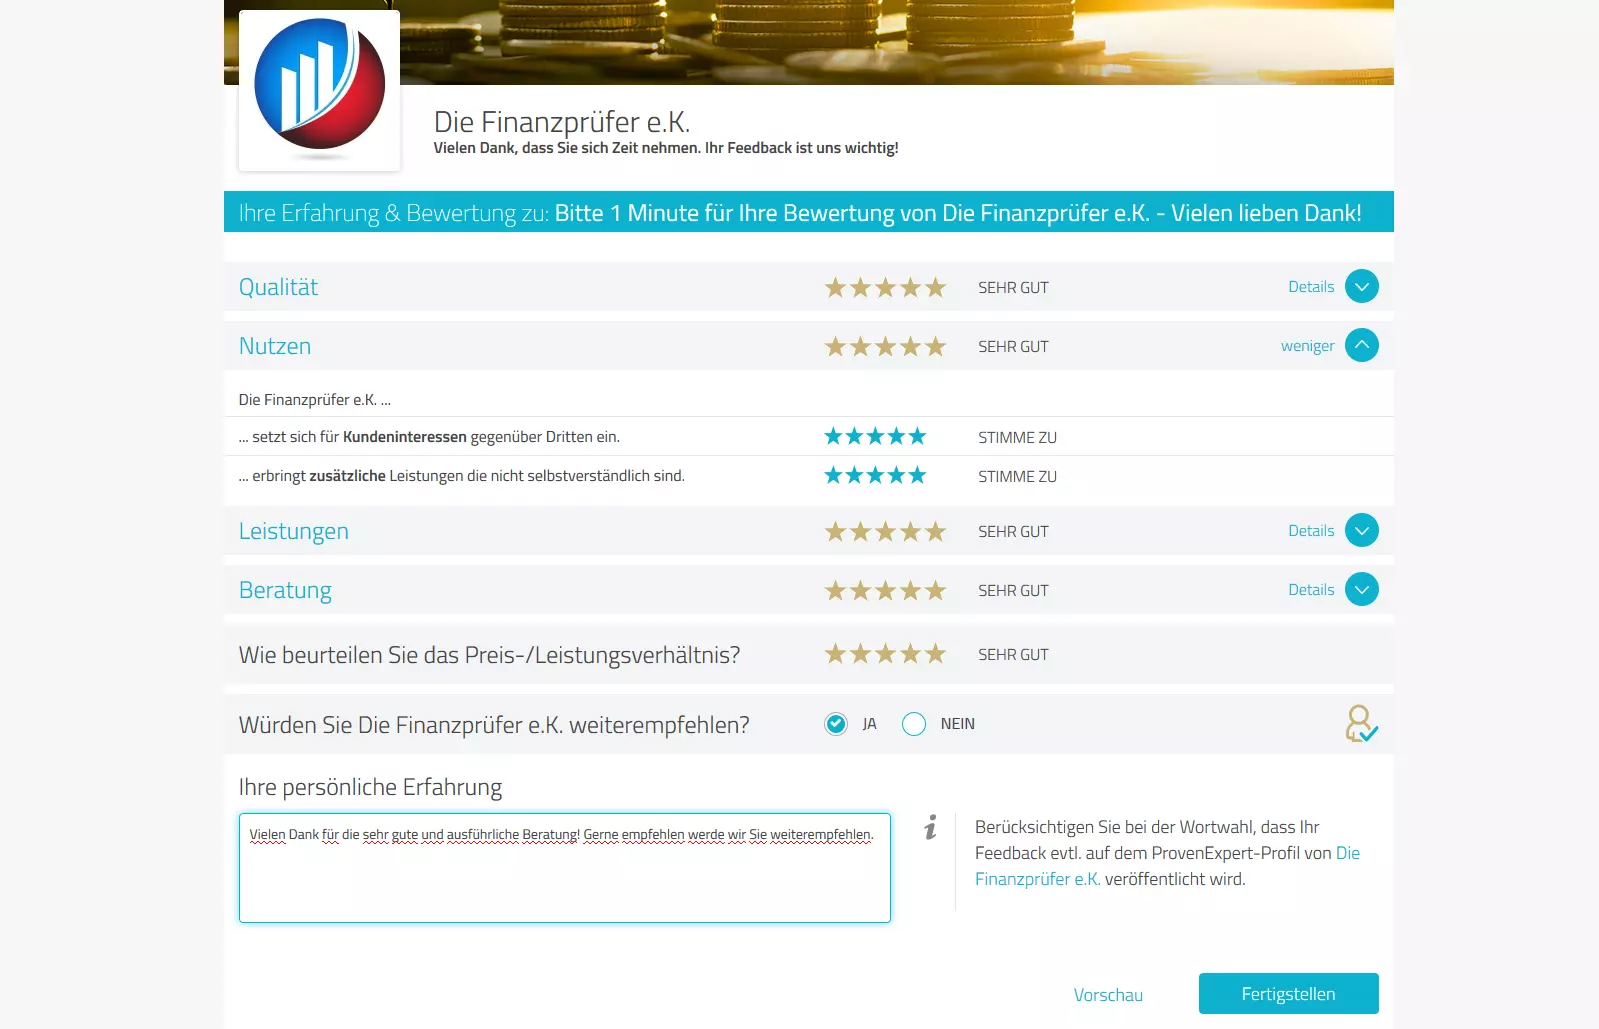Set Nutzen rating to five stars
Screen dimensions: 1599x1029
point(935,347)
